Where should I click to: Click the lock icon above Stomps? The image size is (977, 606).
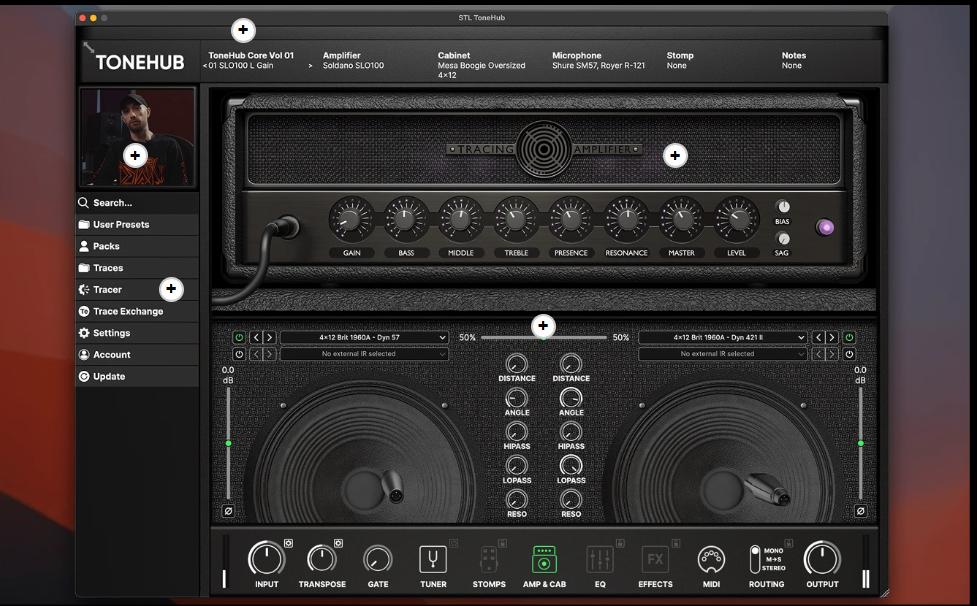click(502, 543)
